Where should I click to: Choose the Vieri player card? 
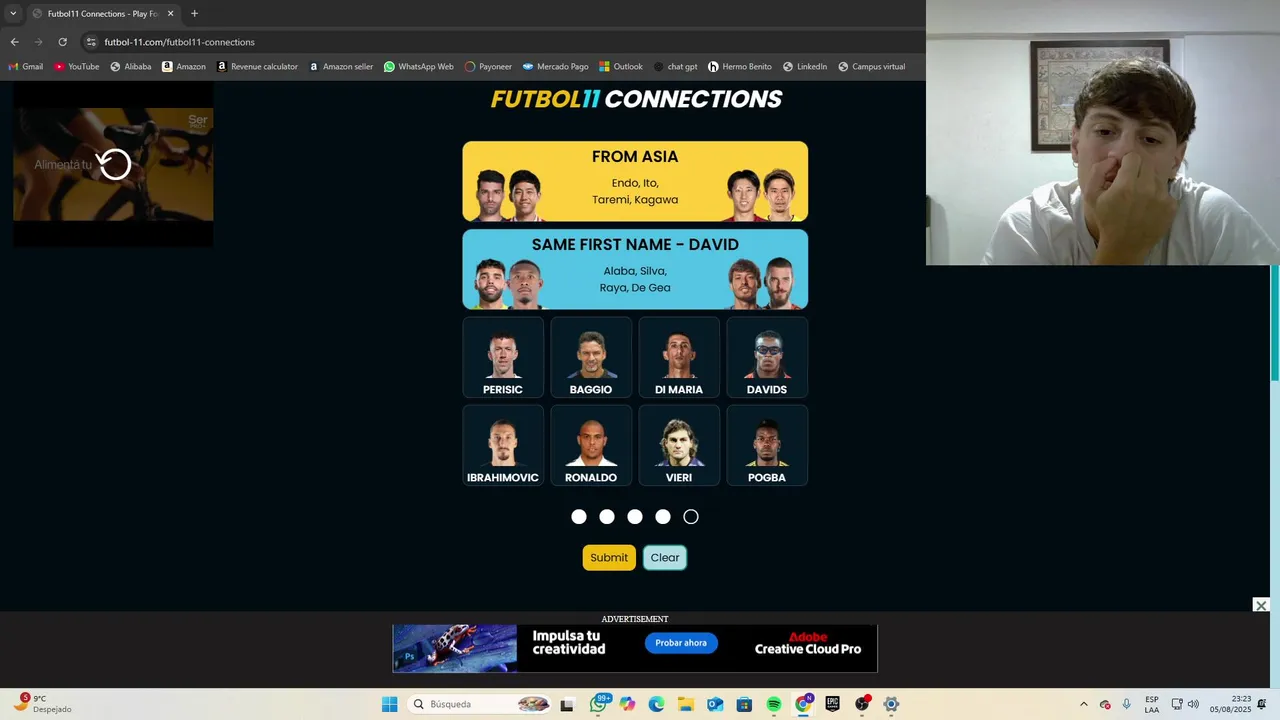click(679, 445)
